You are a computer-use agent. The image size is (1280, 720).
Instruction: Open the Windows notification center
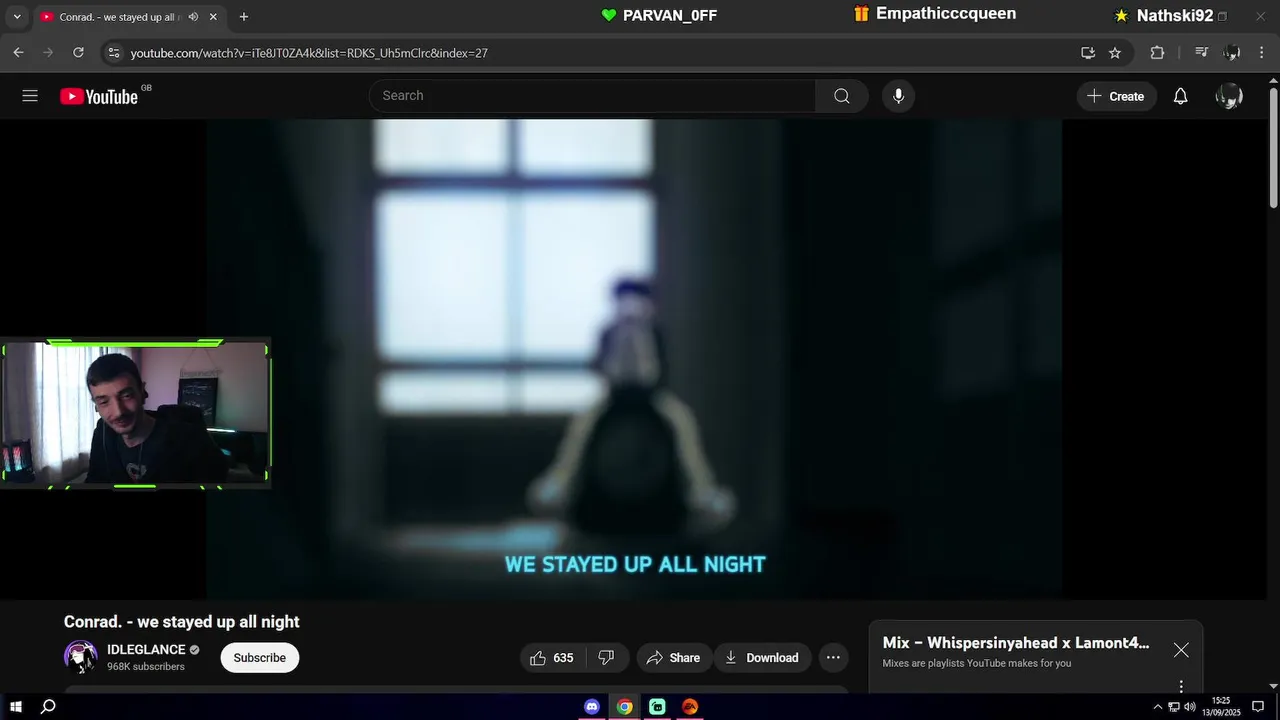[x=1258, y=707]
